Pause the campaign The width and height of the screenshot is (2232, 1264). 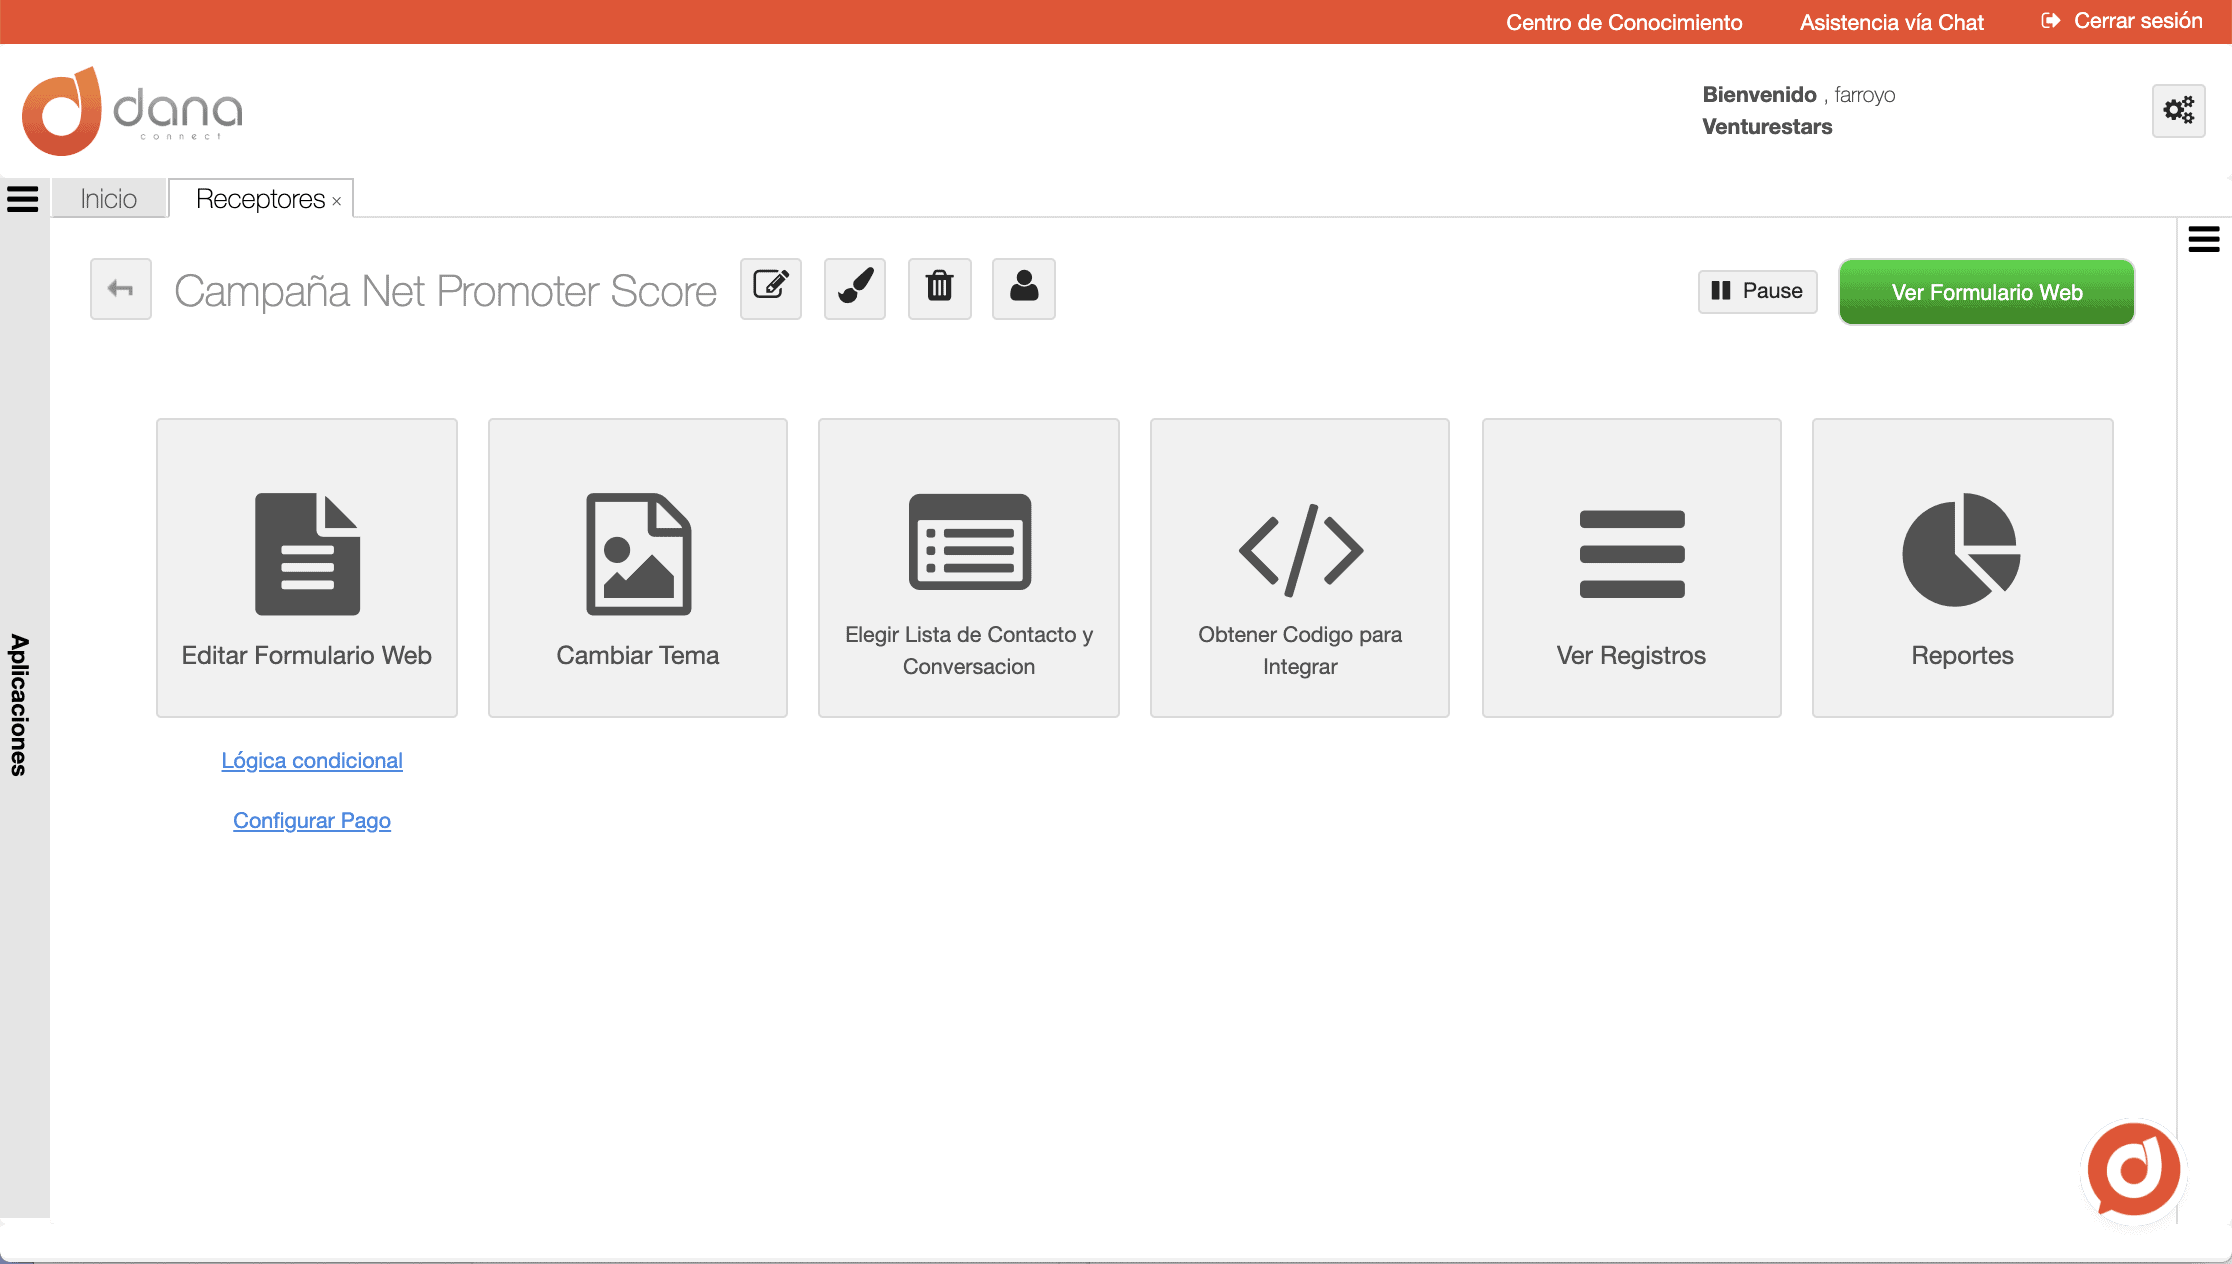[1758, 291]
